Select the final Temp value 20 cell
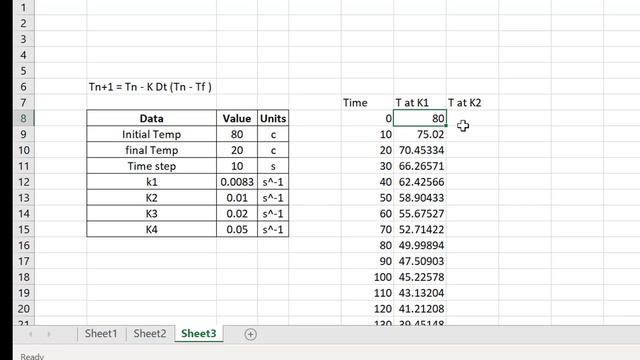 pyautogui.click(x=237, y=150)
